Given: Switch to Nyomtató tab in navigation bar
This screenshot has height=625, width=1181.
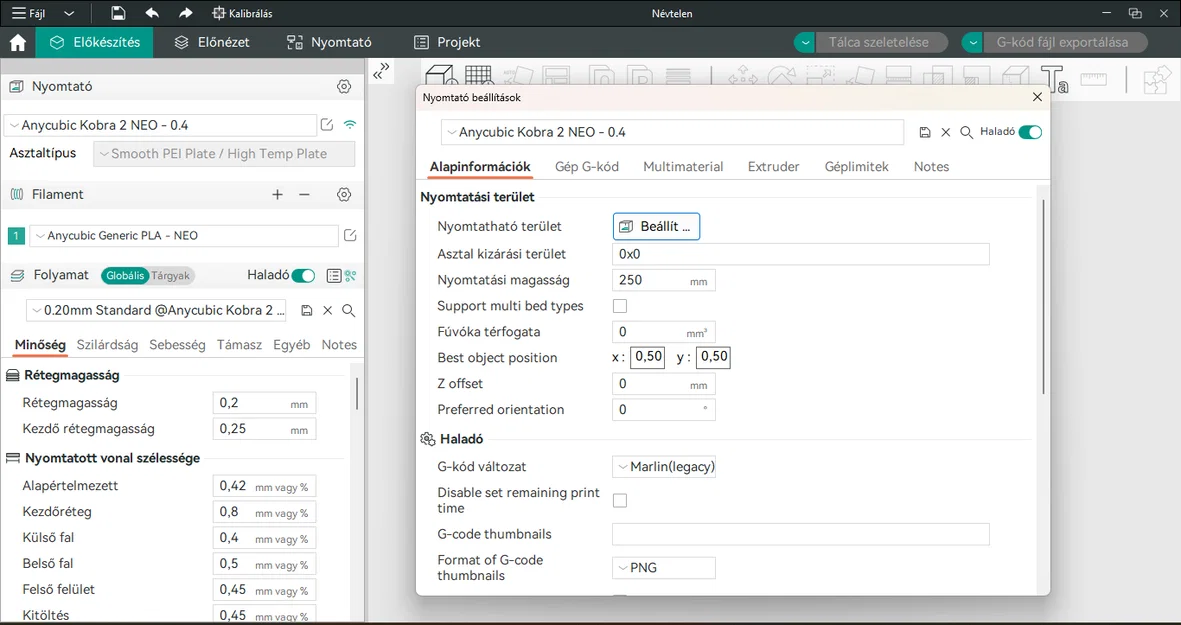Looking at the screenshot, I should point(329,43).
